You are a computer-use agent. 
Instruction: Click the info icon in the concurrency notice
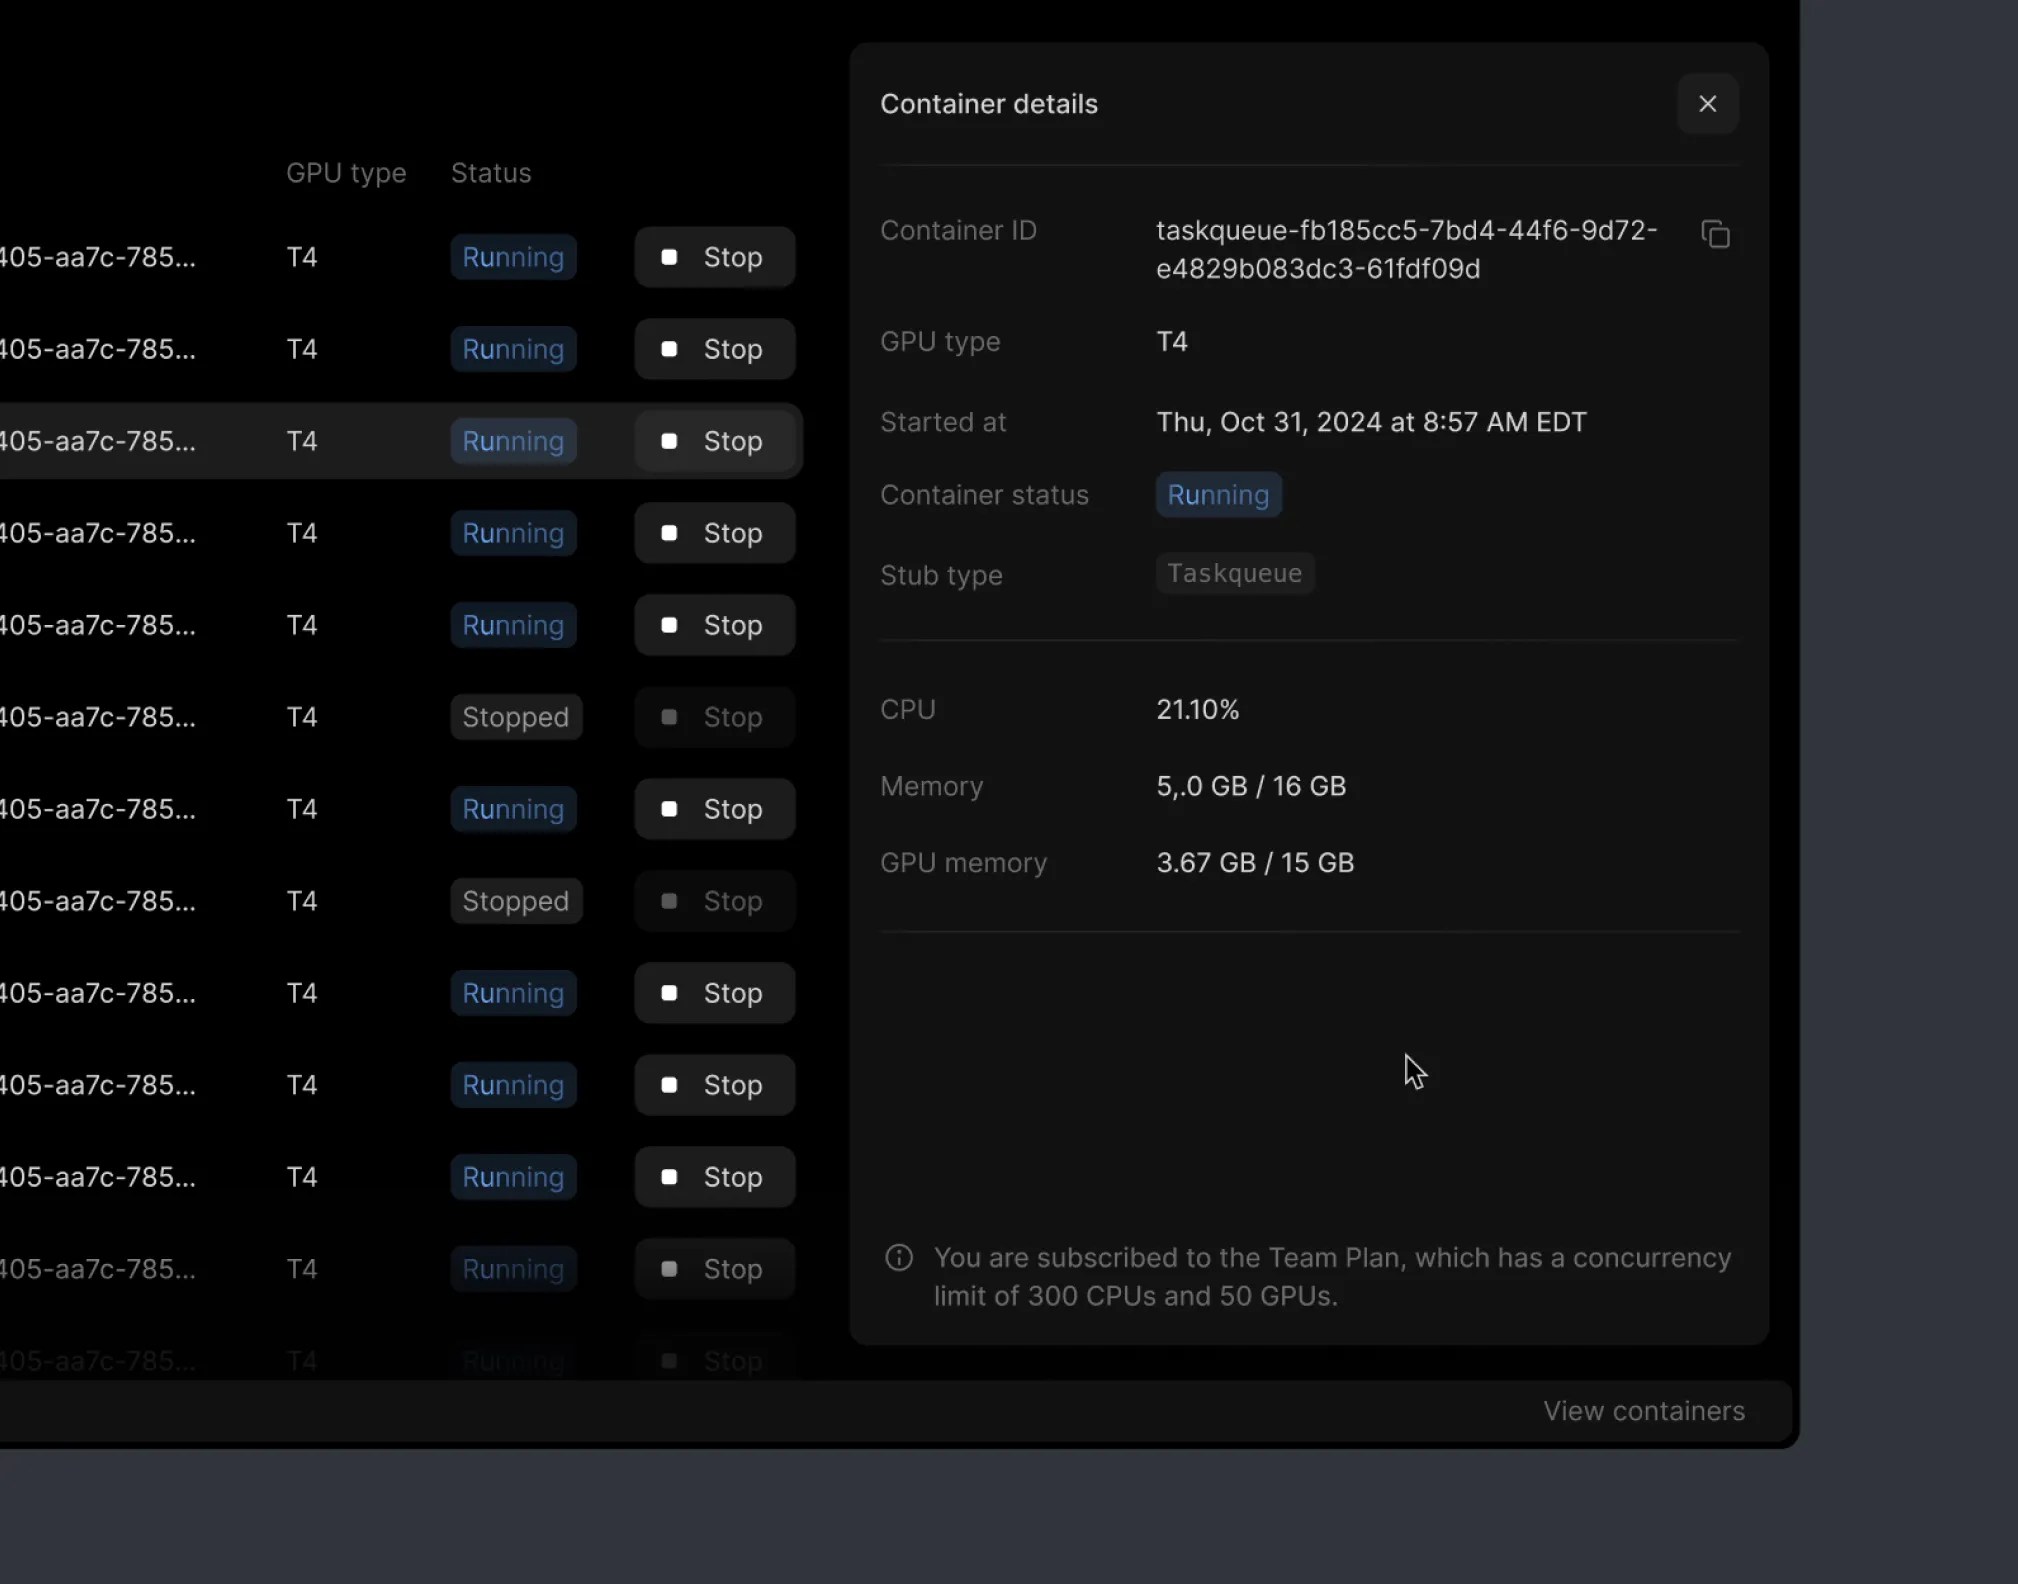(897, 1257)
